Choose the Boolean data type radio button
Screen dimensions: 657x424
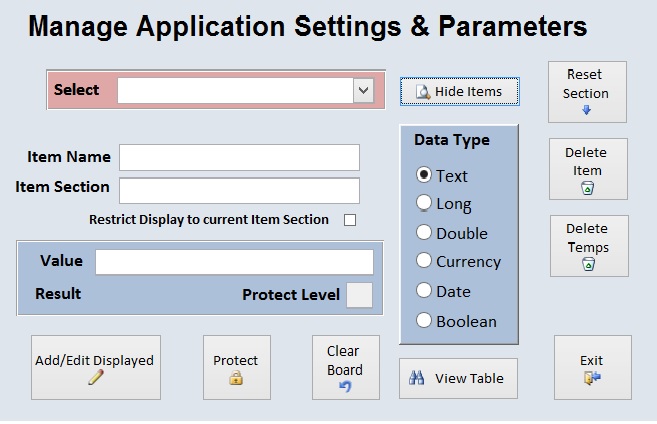[424, 321]
